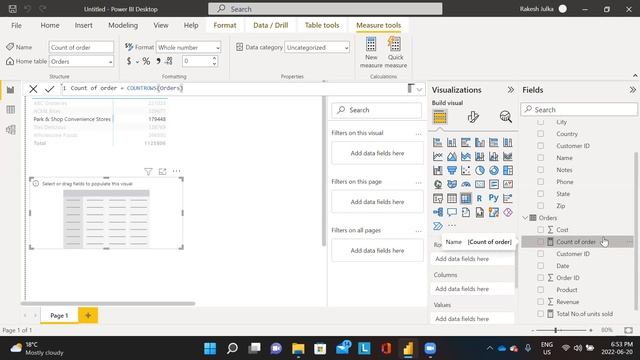Select the Area chart visual
640x360 pixels.
pos(452,156)
